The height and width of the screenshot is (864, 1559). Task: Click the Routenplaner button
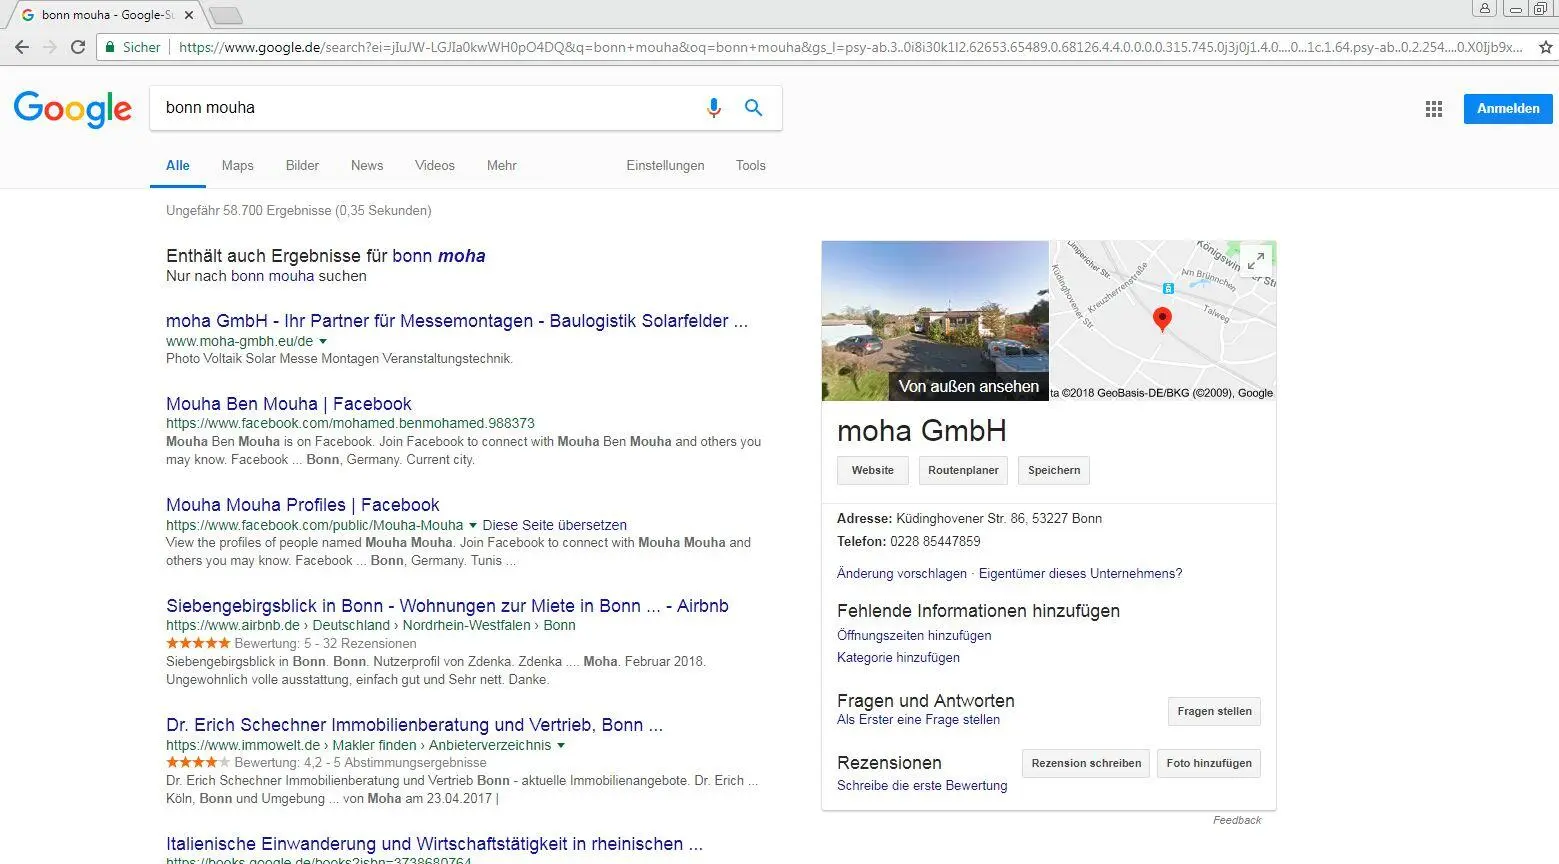[963, 471]
